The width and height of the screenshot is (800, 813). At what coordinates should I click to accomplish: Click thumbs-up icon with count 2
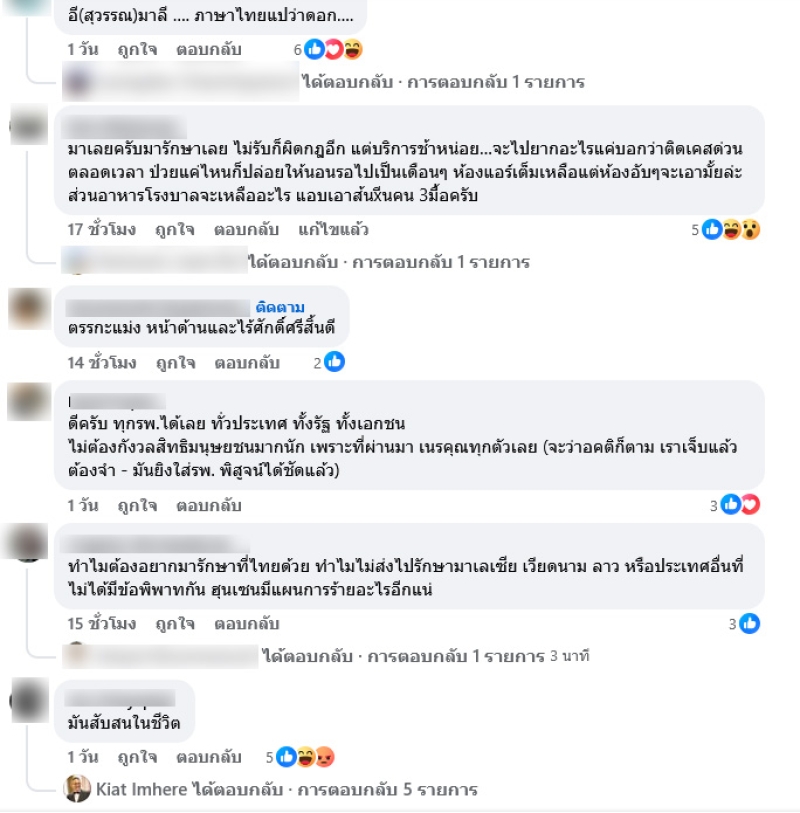click(334, 362)
